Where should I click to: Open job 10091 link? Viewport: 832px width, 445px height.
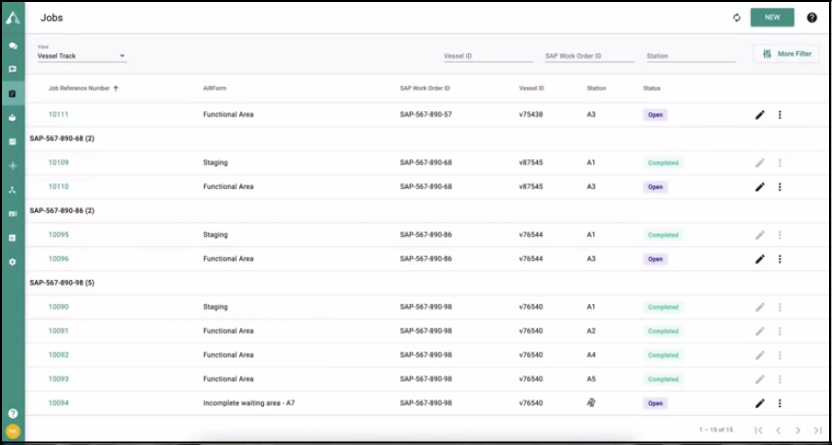[58, 331]
